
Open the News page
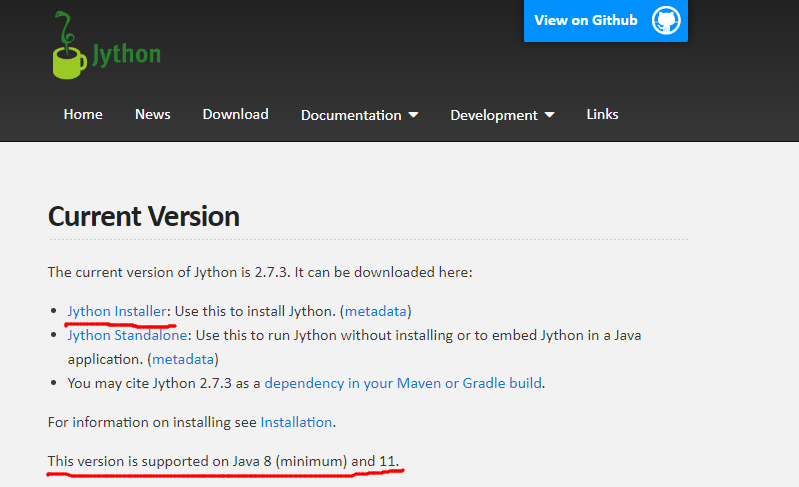(x=153, y=114)
